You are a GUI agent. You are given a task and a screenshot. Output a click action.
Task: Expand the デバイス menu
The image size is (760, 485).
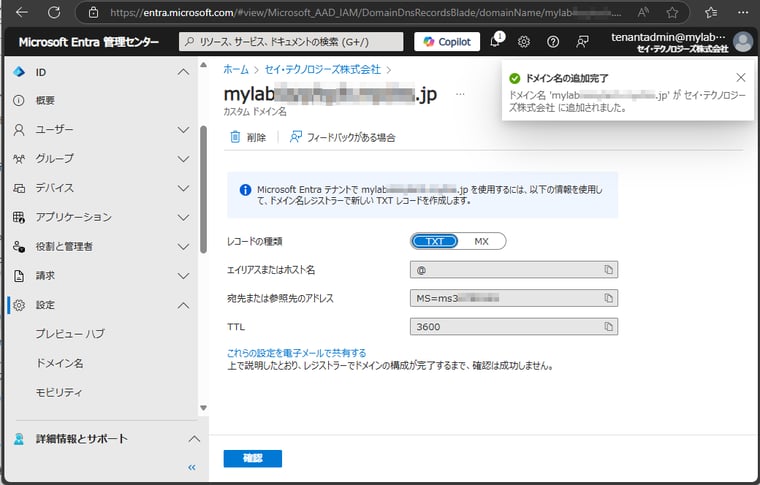click(x=183, y=188)
